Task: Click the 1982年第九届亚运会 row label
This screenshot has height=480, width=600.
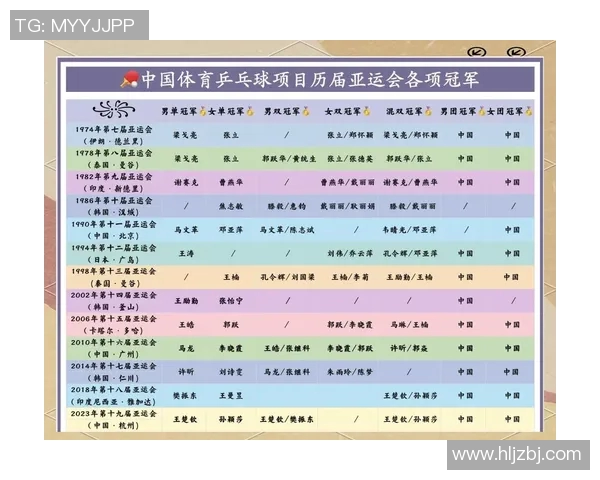Action: tap(114, 177)
